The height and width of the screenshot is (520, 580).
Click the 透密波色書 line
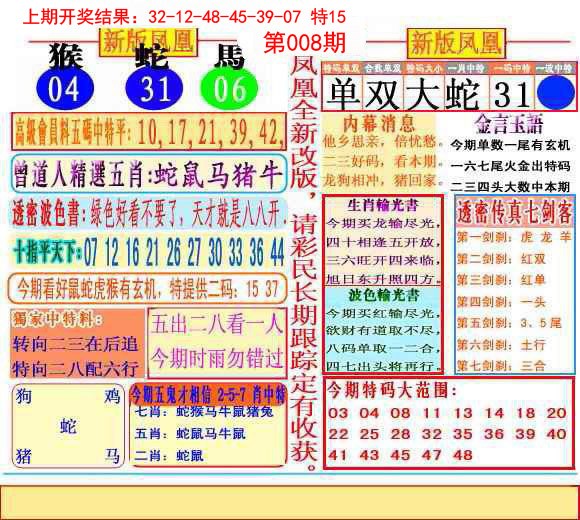pos(149,213)
